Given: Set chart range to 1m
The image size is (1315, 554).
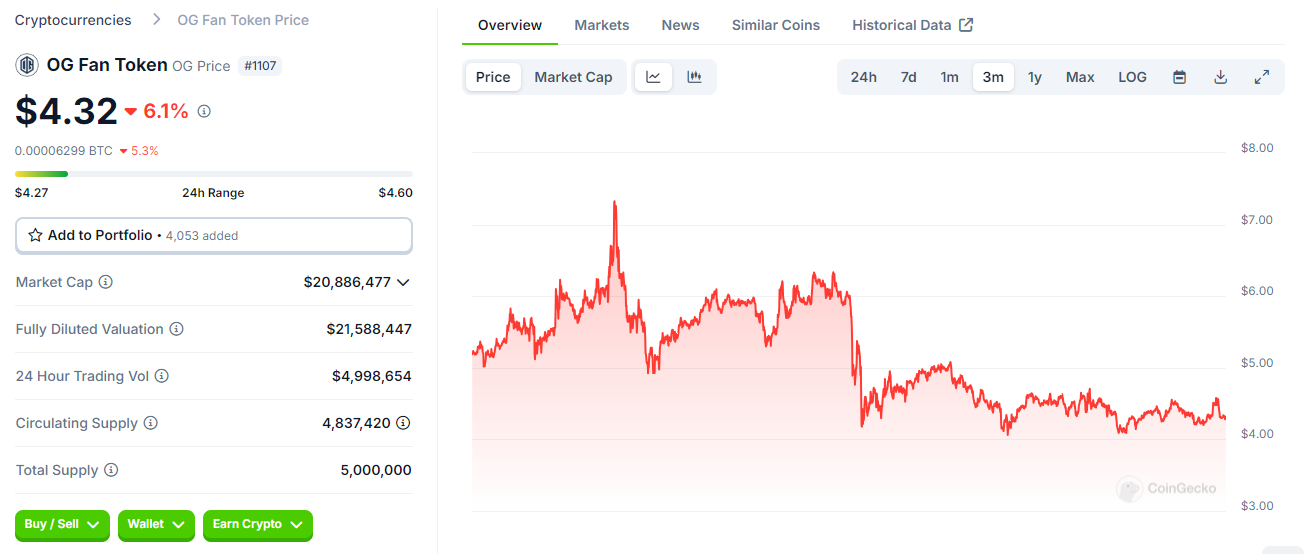Looking at the screenshot, I should point(950,77).
